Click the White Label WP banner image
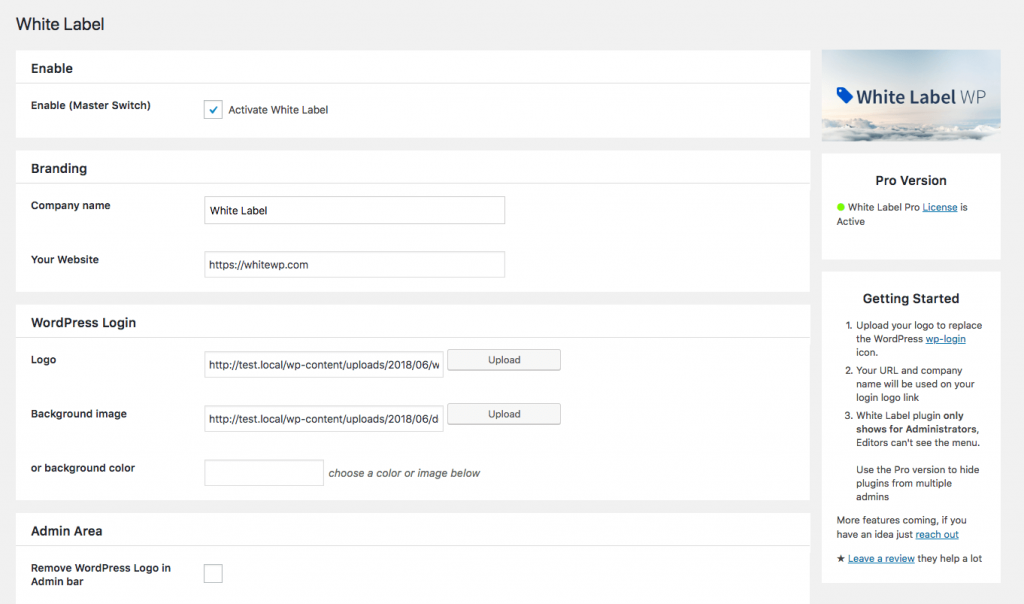The width and height of the screenshot is (1024, 604). [x=911, y=96]
